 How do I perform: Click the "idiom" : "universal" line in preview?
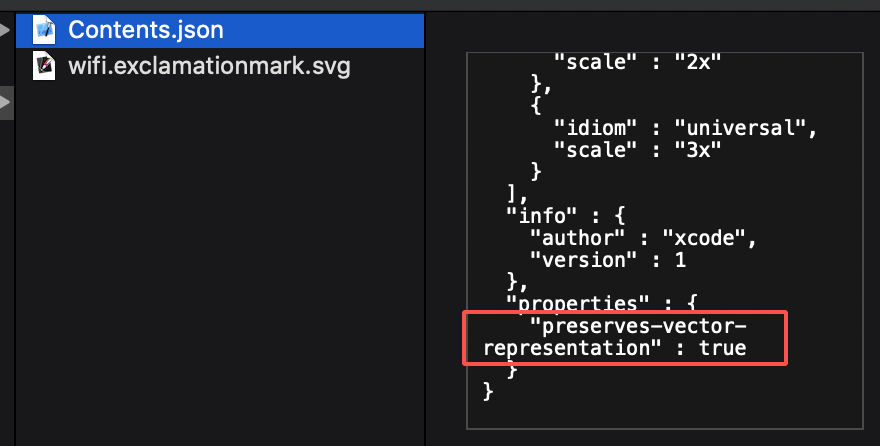(685, 128)
